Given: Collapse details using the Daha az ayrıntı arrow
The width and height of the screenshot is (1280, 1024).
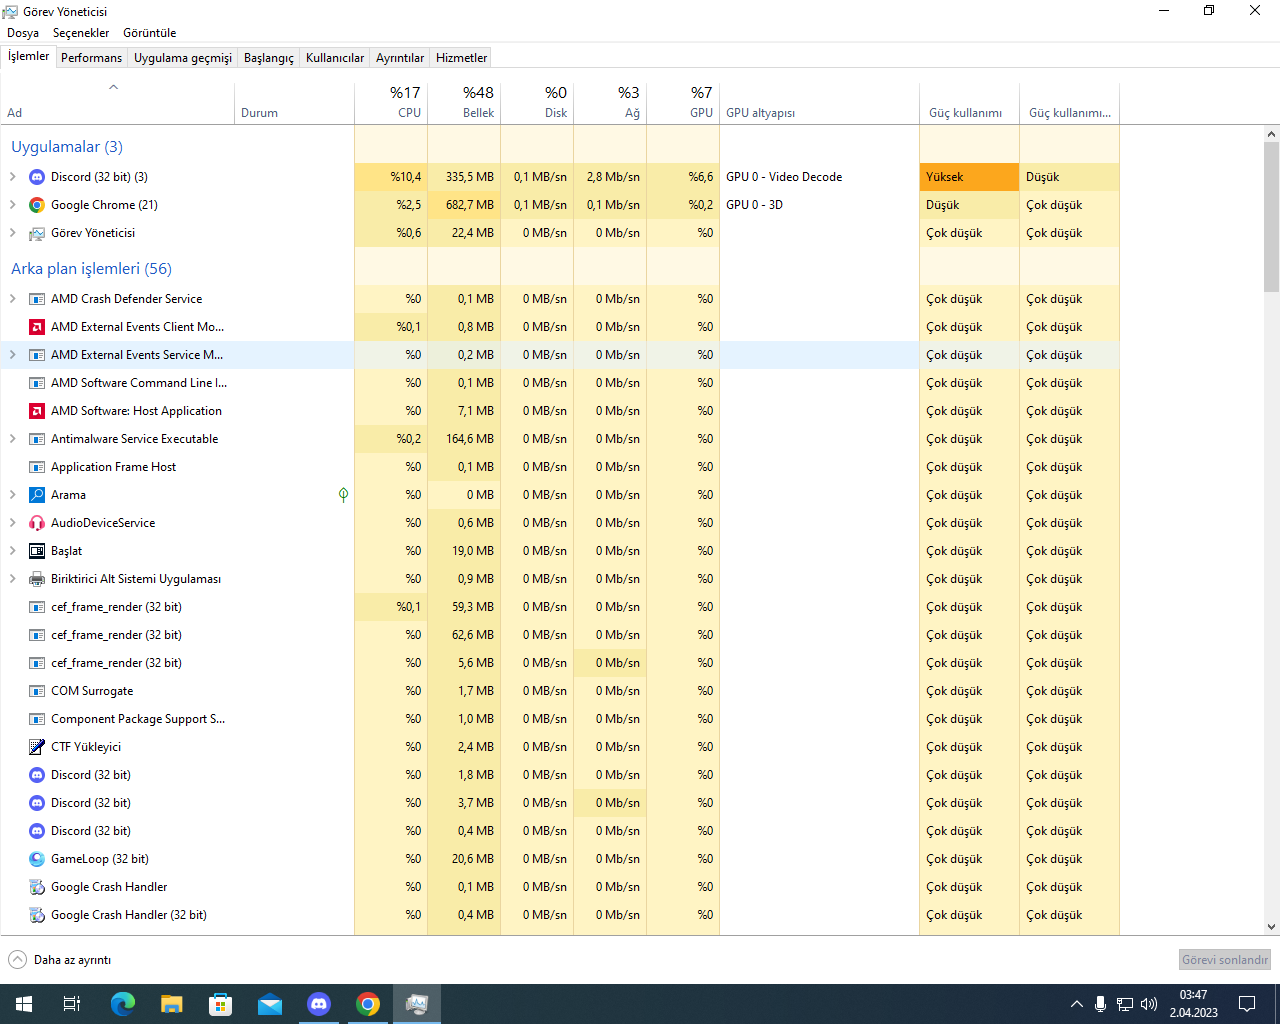Looking at the screenshot, I should pyautogui.click(x=18, y=960).
